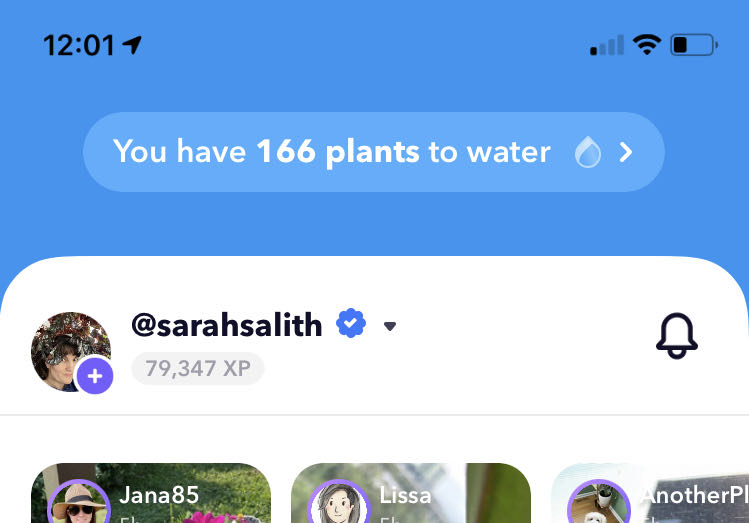Tap the water droplet icon in banner
The image size is (749, 523).
[x=588, y=152]
